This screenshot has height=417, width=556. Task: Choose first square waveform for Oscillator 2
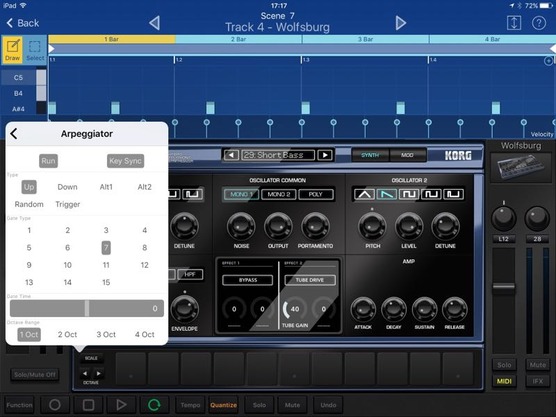pyautogui.click(x=409, y=194)
